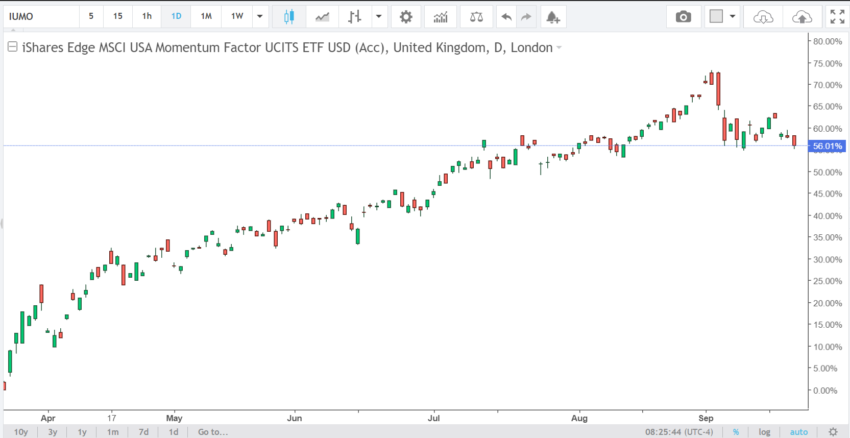Open the indicators chart icon
Image resolution: width=850 pixels, height=438 pixels.
[x=441, y=16]
